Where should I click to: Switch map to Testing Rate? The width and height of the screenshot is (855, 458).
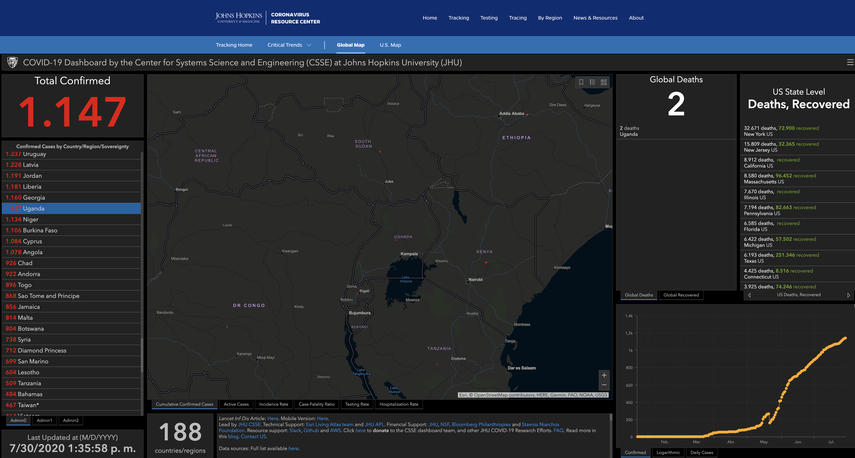(357, 405)
